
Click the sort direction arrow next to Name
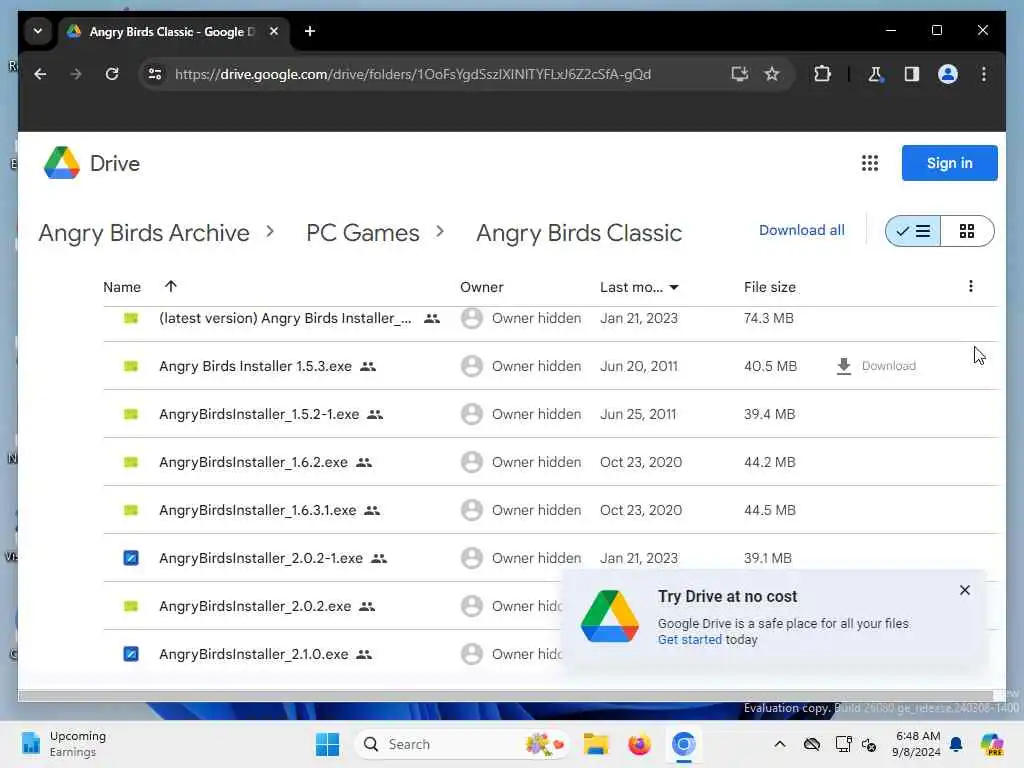tap(170, 286)
